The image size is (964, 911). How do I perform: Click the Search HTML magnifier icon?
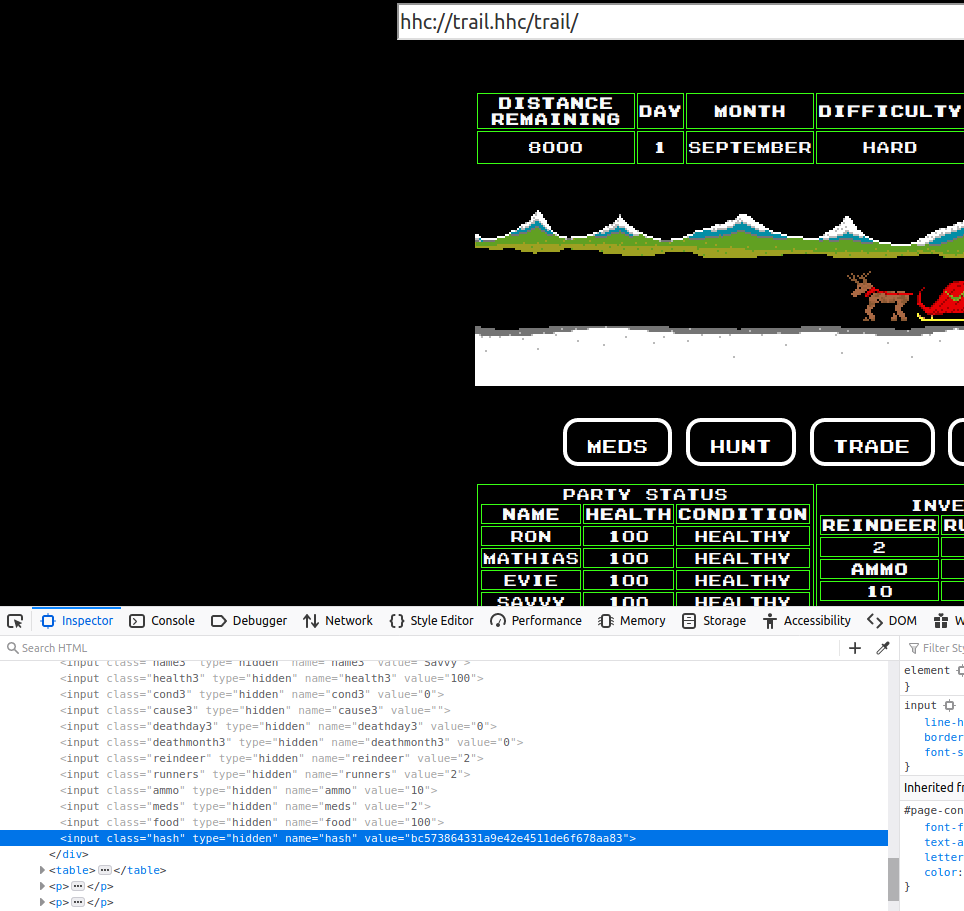[x=12, y=648]
